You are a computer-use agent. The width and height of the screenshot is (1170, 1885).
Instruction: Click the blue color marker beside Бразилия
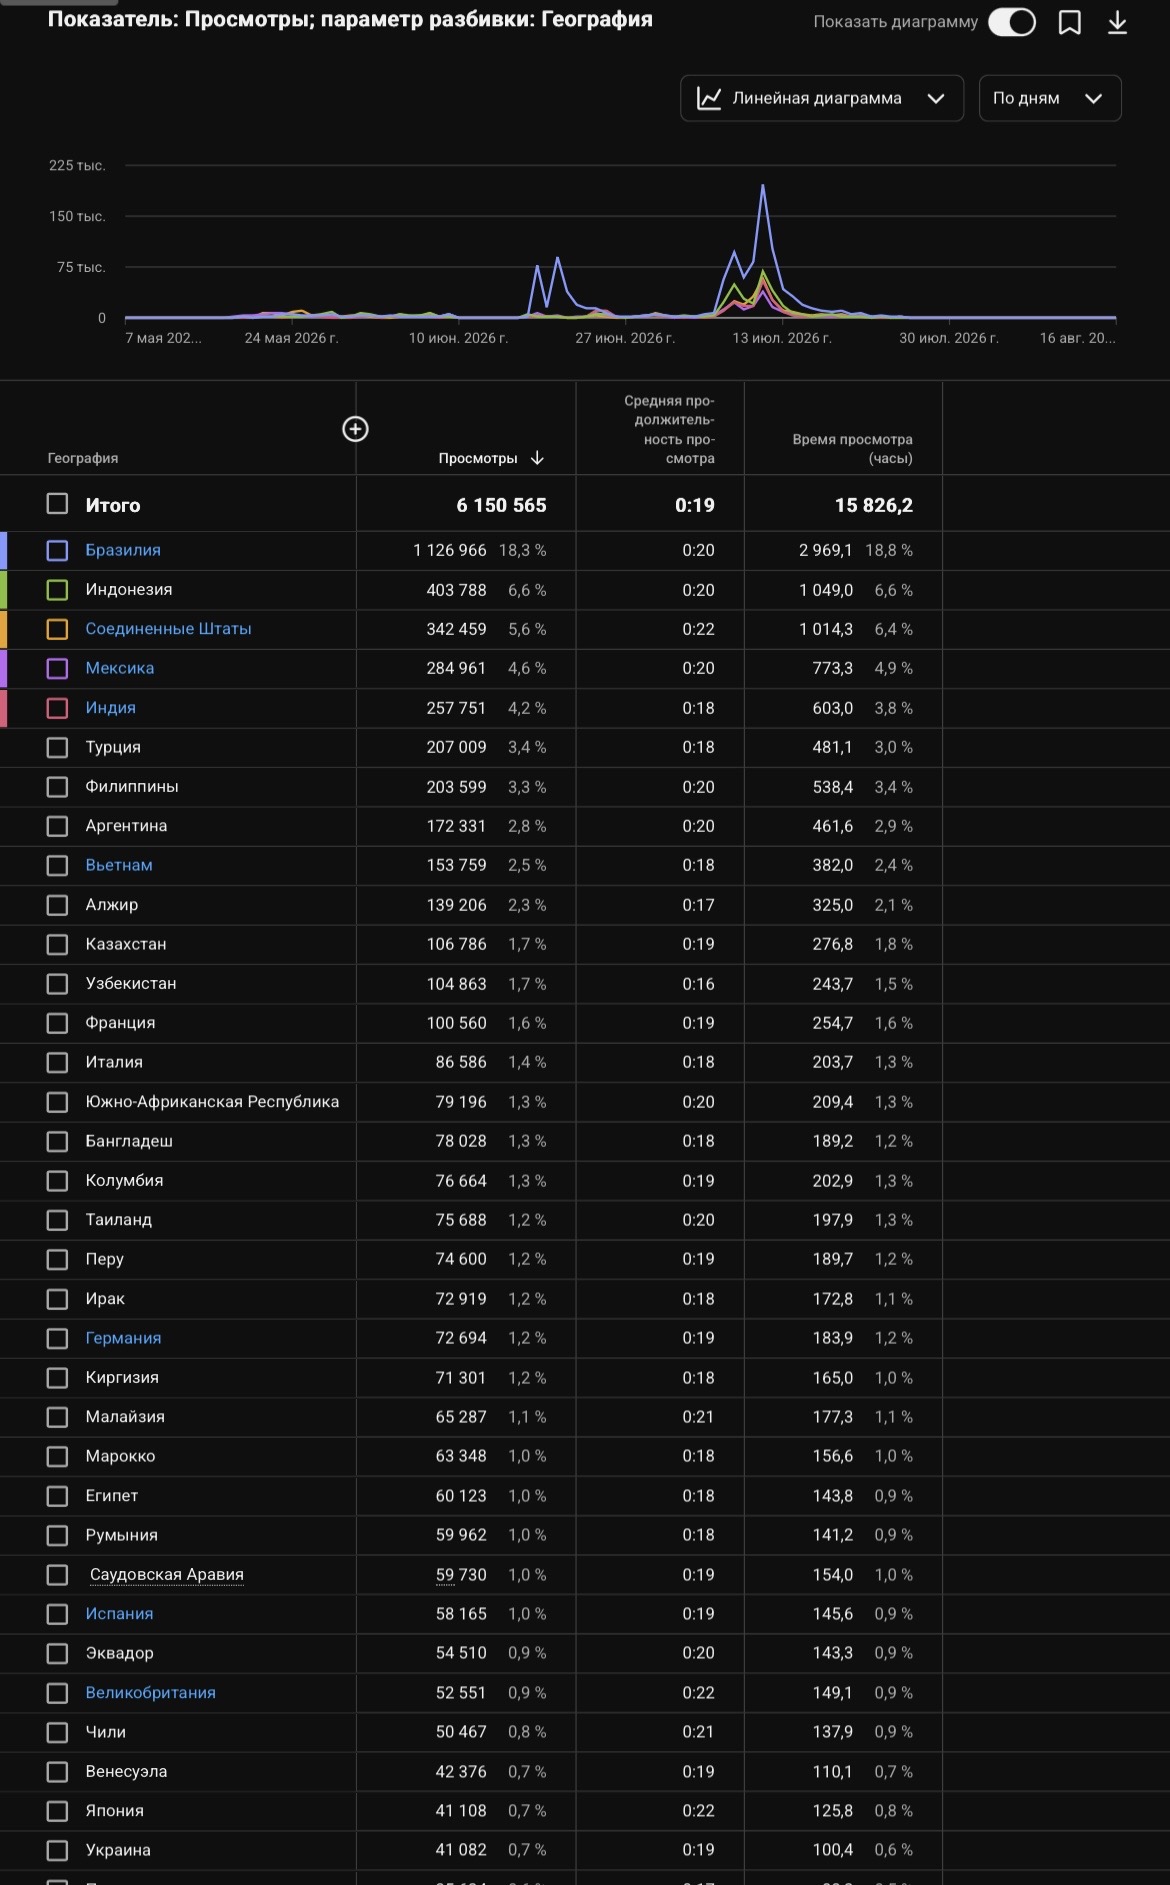pos(4,550)
